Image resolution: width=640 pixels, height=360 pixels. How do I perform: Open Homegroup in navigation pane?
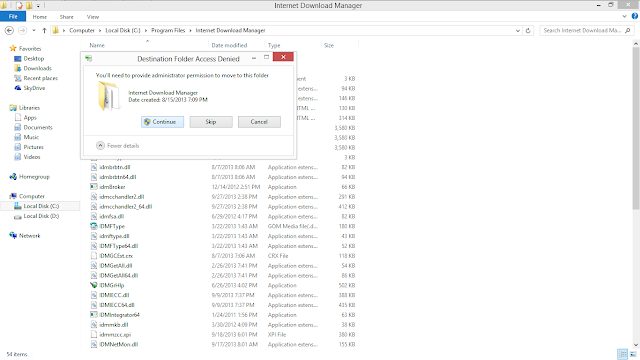[34, 177]
